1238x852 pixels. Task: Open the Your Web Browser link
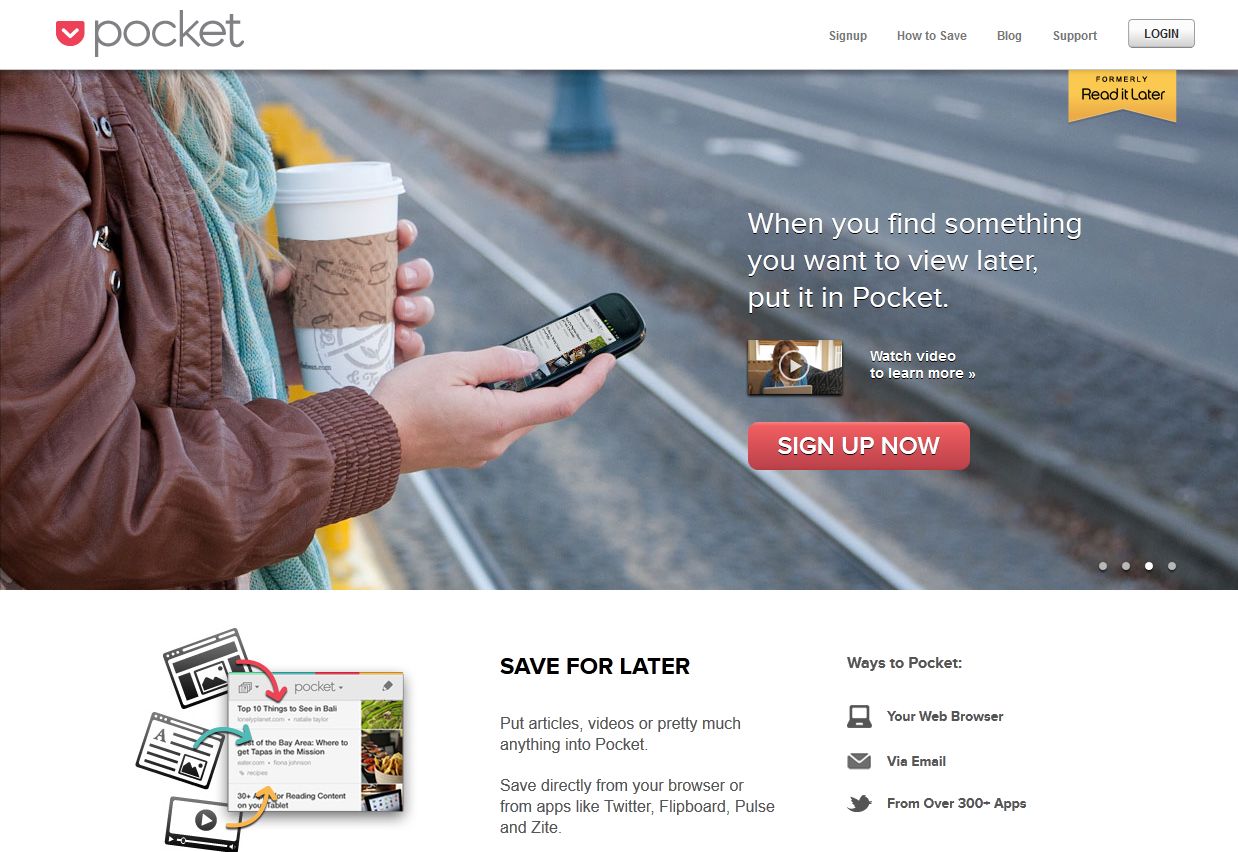[945, 716]
